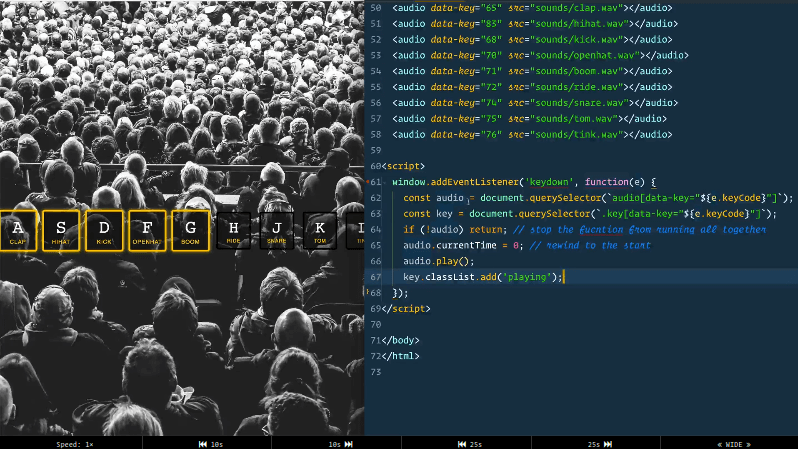Click the 'playing' string on line 67
Viewport: 798px width, 449px height.
[x=527, y=277]
